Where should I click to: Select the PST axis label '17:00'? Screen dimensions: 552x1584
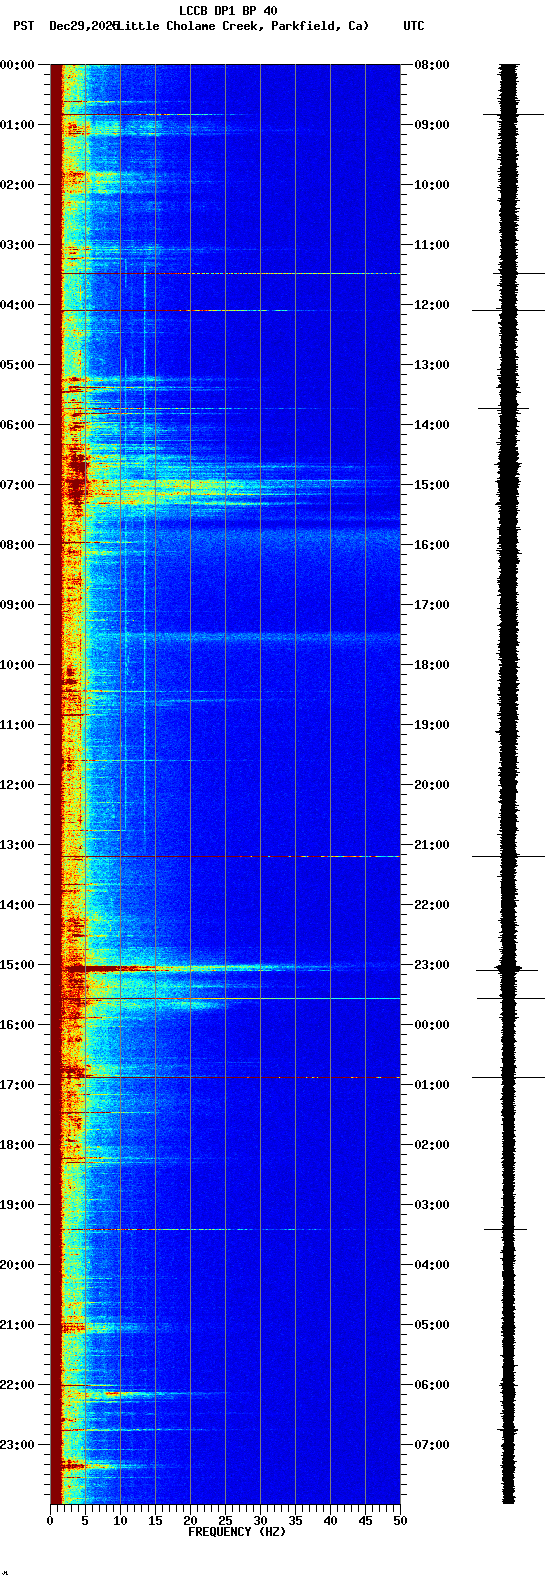17,1085
